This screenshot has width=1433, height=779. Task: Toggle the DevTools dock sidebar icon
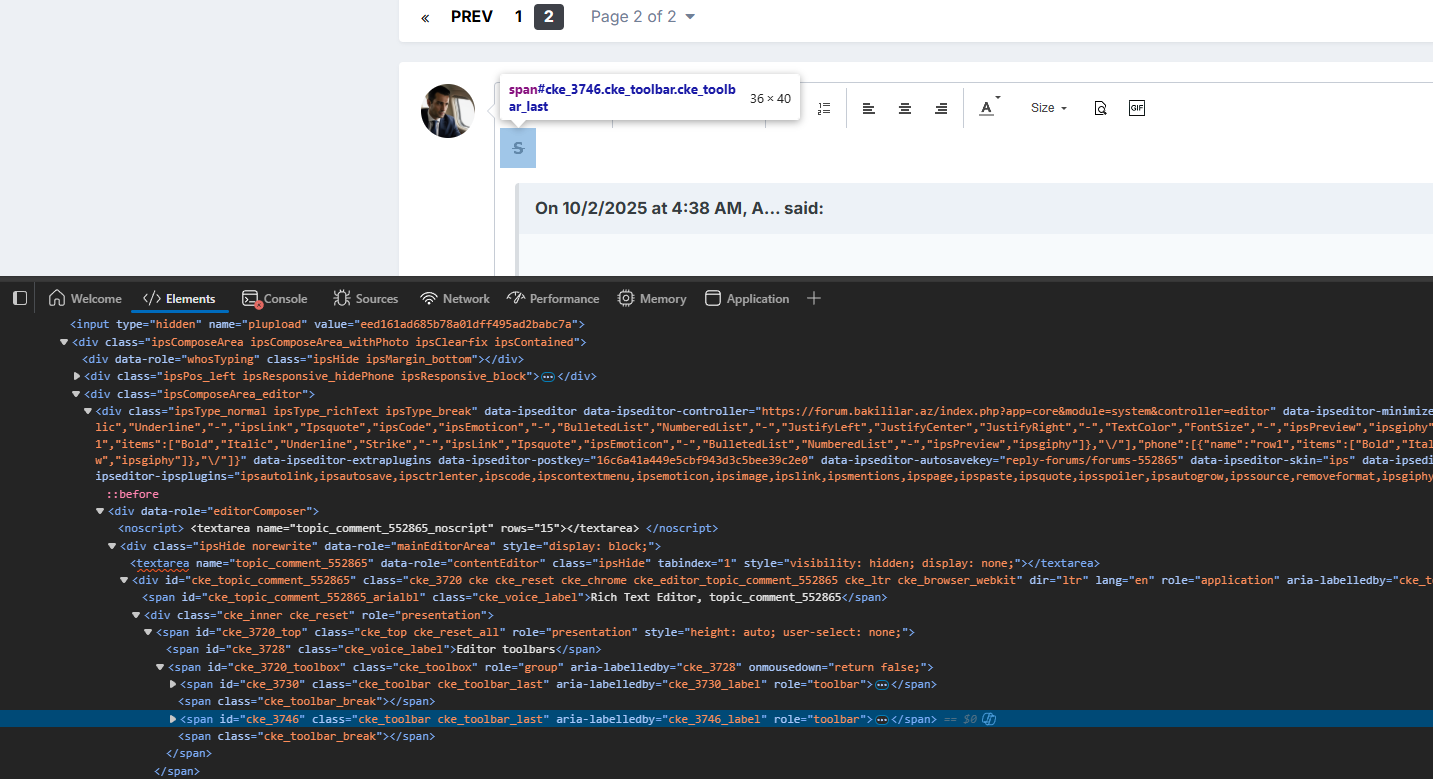click(20, 298)
